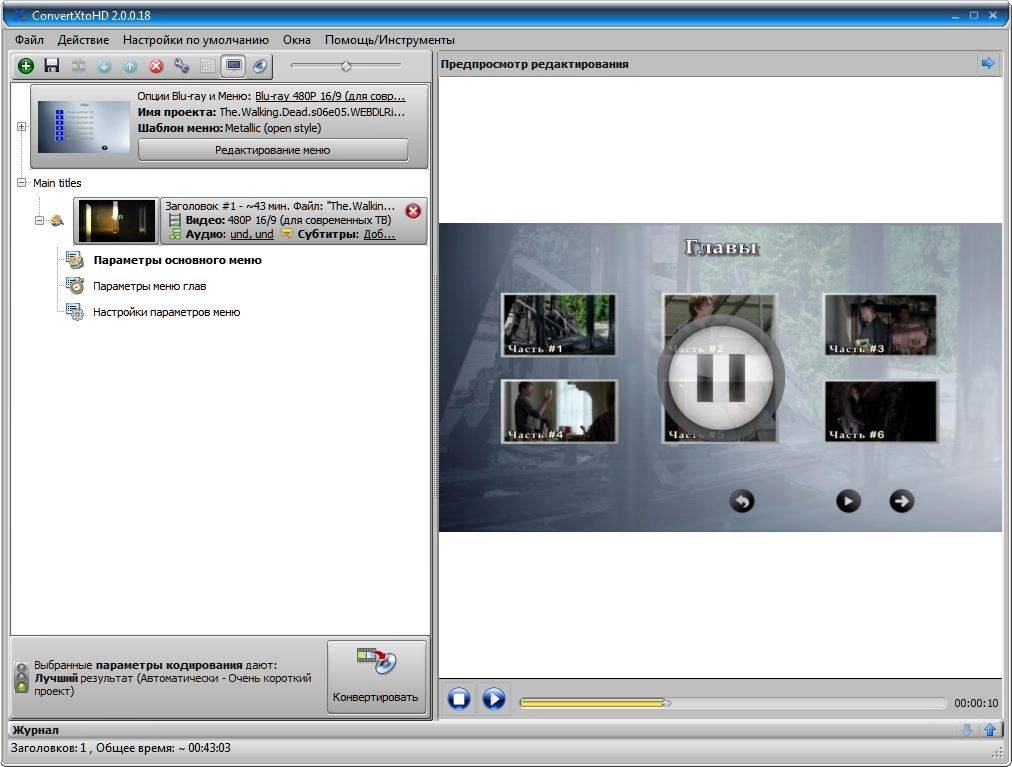Remove title with red X on Заголовок #1
This screenshot has width=1012, height=767.
pyautogui.click(x=413, y=210)
